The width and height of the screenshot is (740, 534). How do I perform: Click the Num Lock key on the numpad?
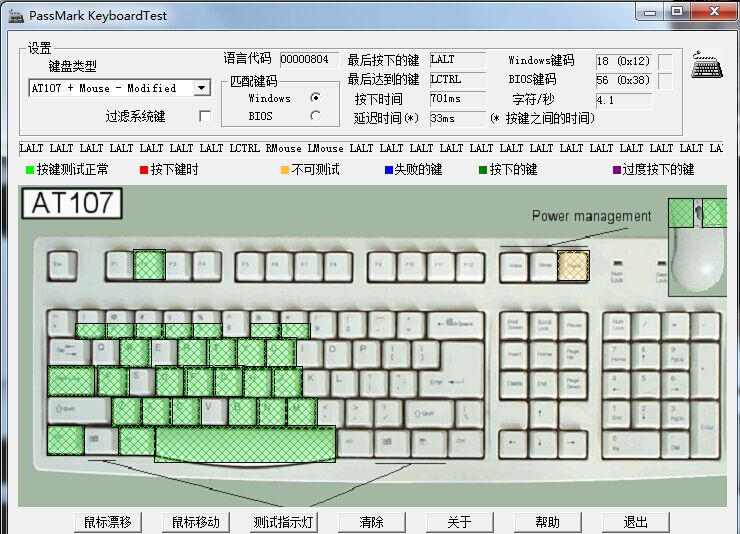coord(617,325)
